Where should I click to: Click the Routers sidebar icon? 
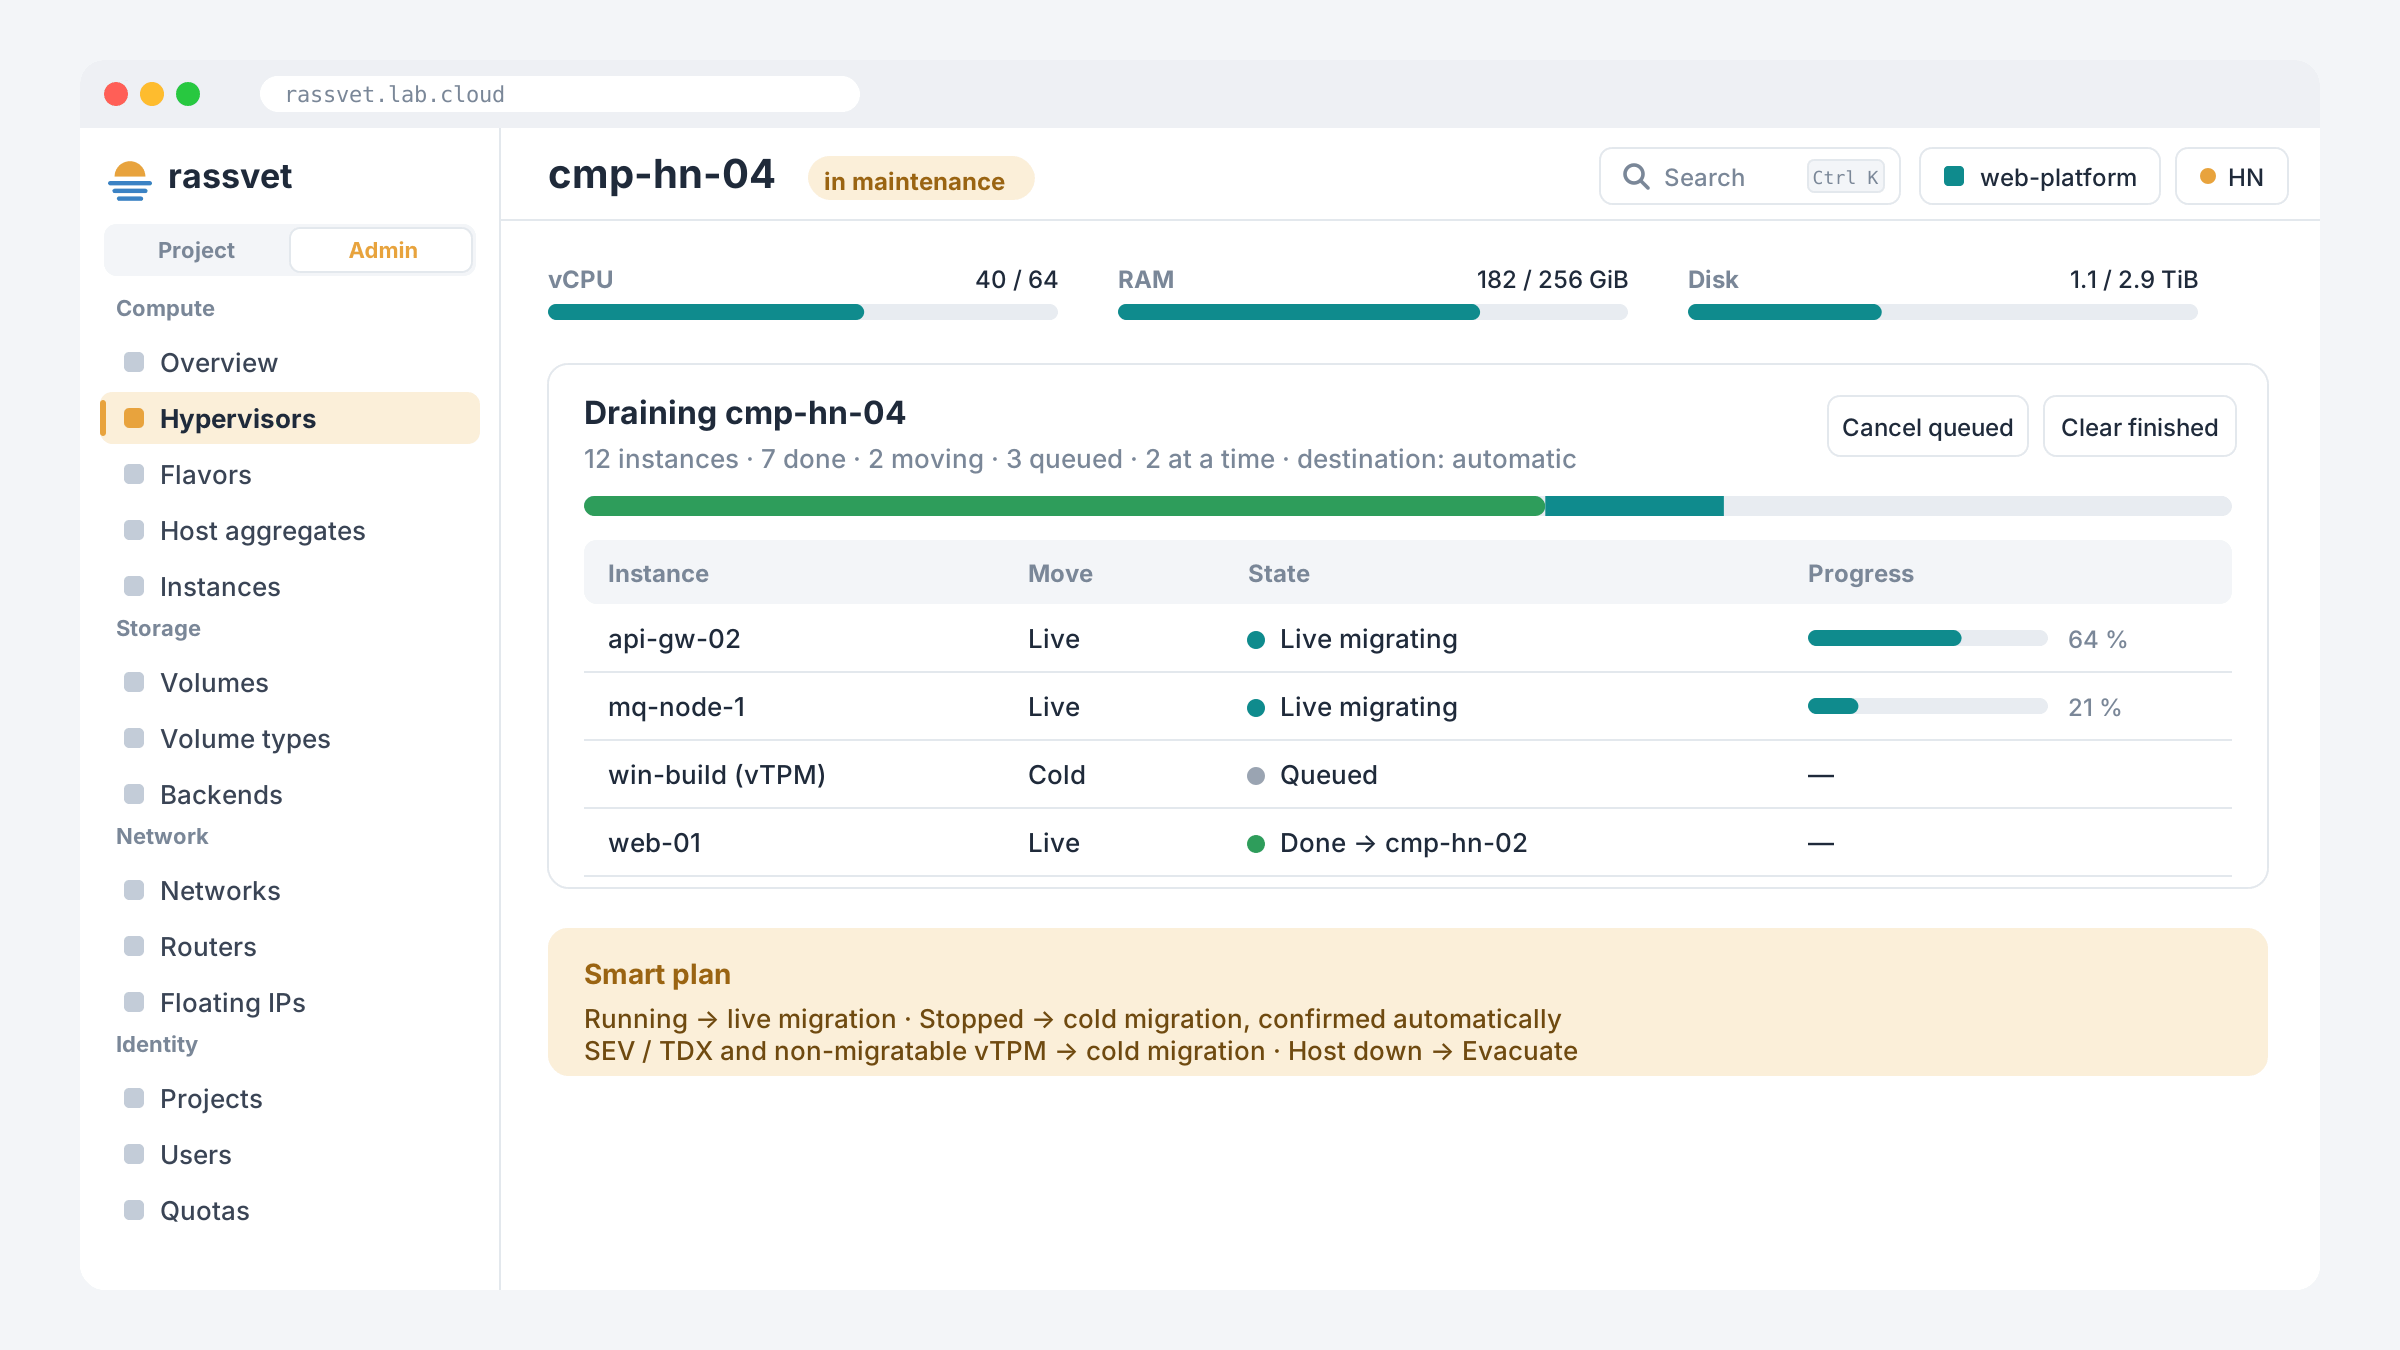click(134, 946)
